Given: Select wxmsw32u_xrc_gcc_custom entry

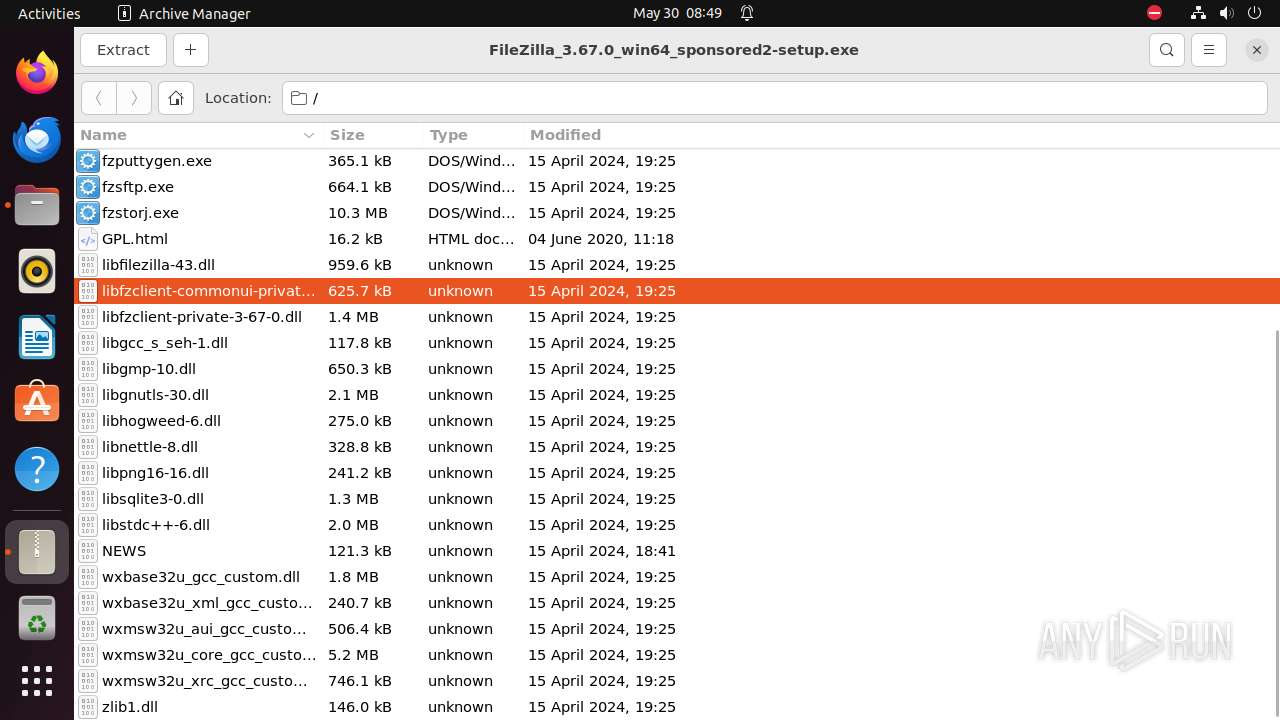Looking at the screenshot, I should point(677,681).
